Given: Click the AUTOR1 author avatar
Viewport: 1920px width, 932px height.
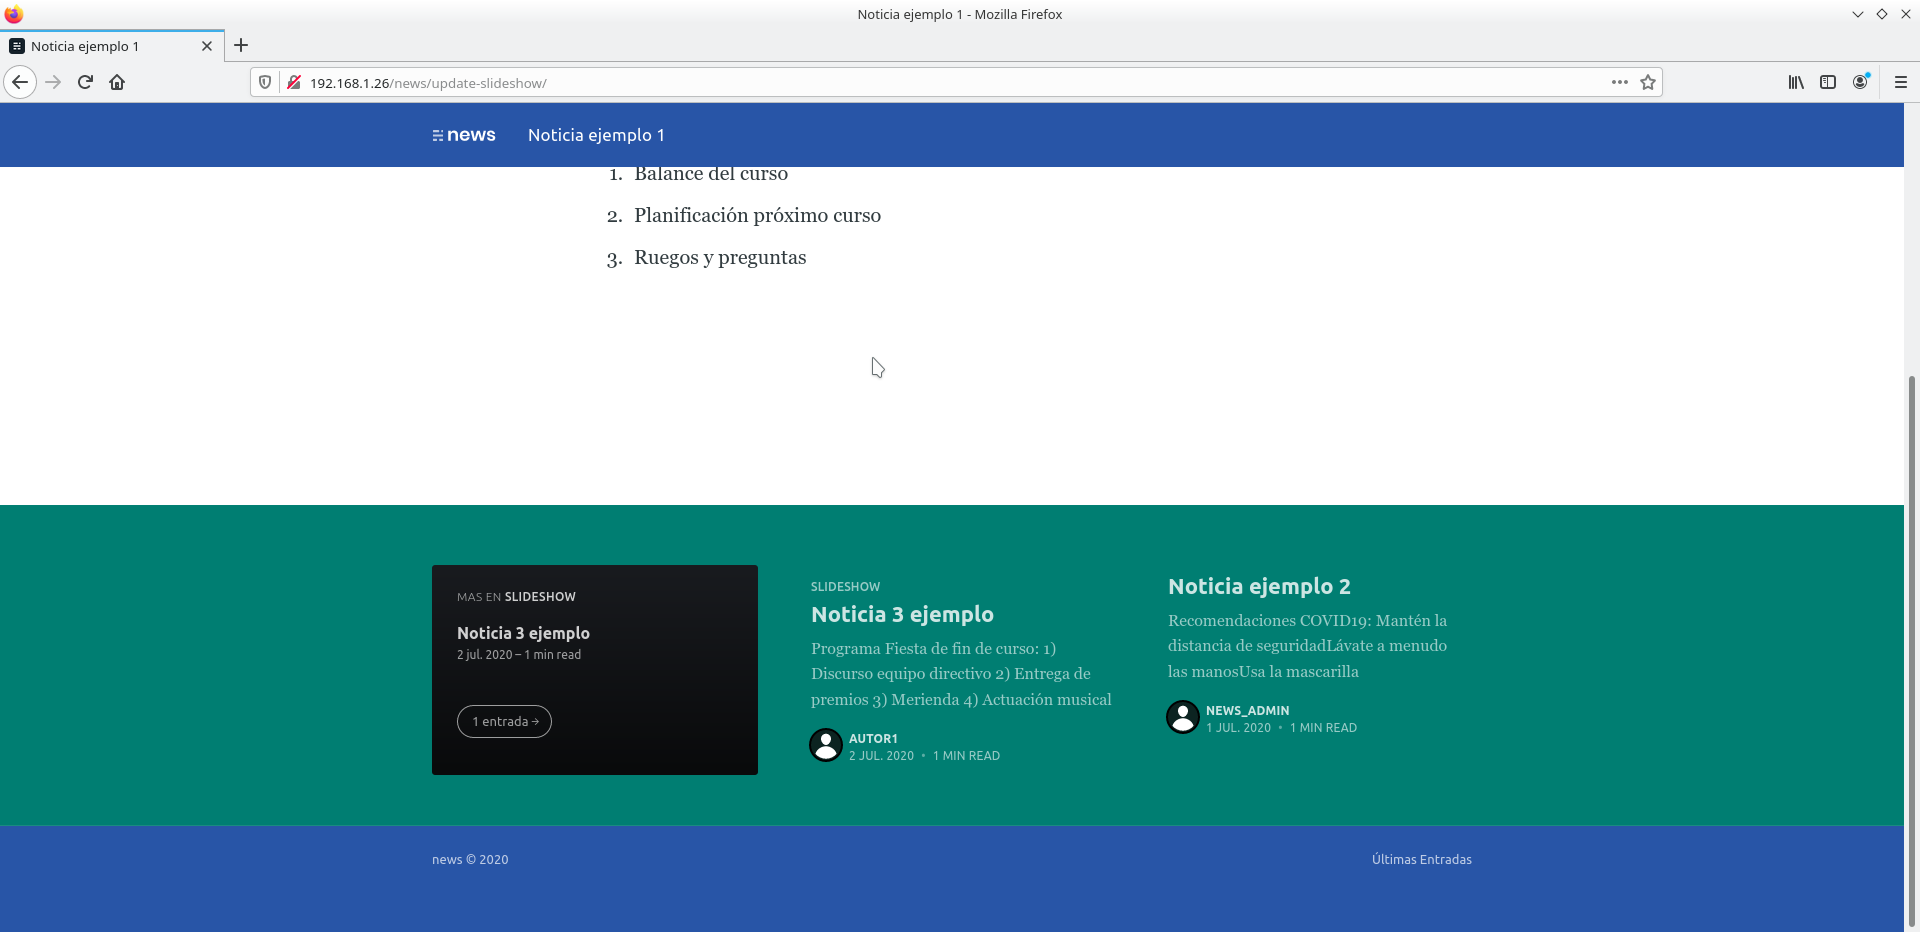Looking at the screenshot, I should click(826, 745).
